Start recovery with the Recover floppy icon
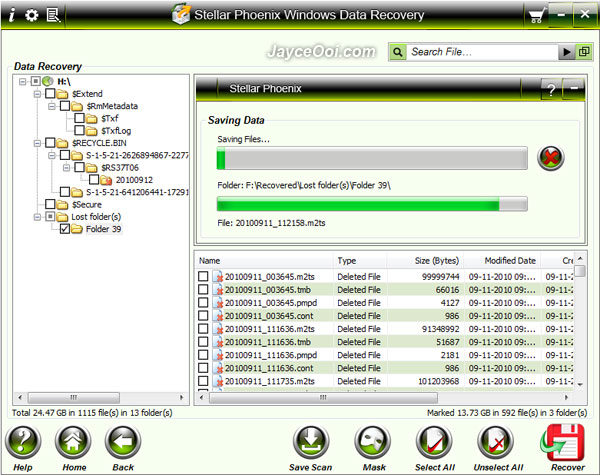The width and height of the screenshot is (600, 475). coord(562,442)
